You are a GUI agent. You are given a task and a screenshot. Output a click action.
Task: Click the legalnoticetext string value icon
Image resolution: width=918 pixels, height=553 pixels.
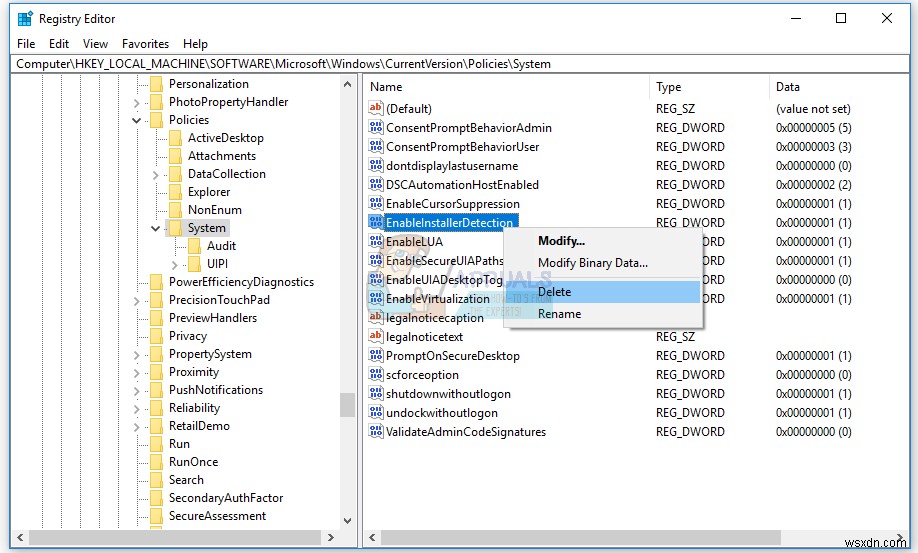click(x=375, y=336)
